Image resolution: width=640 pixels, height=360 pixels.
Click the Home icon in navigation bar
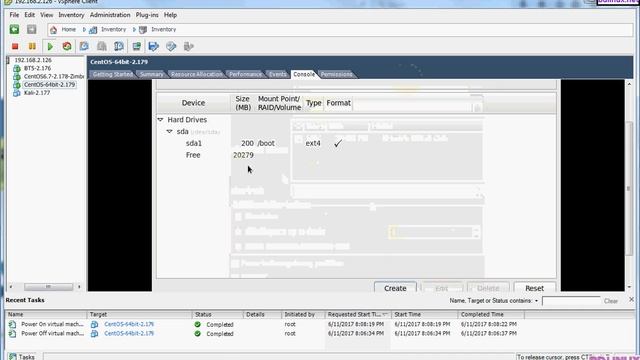click(x=53, y=30)
